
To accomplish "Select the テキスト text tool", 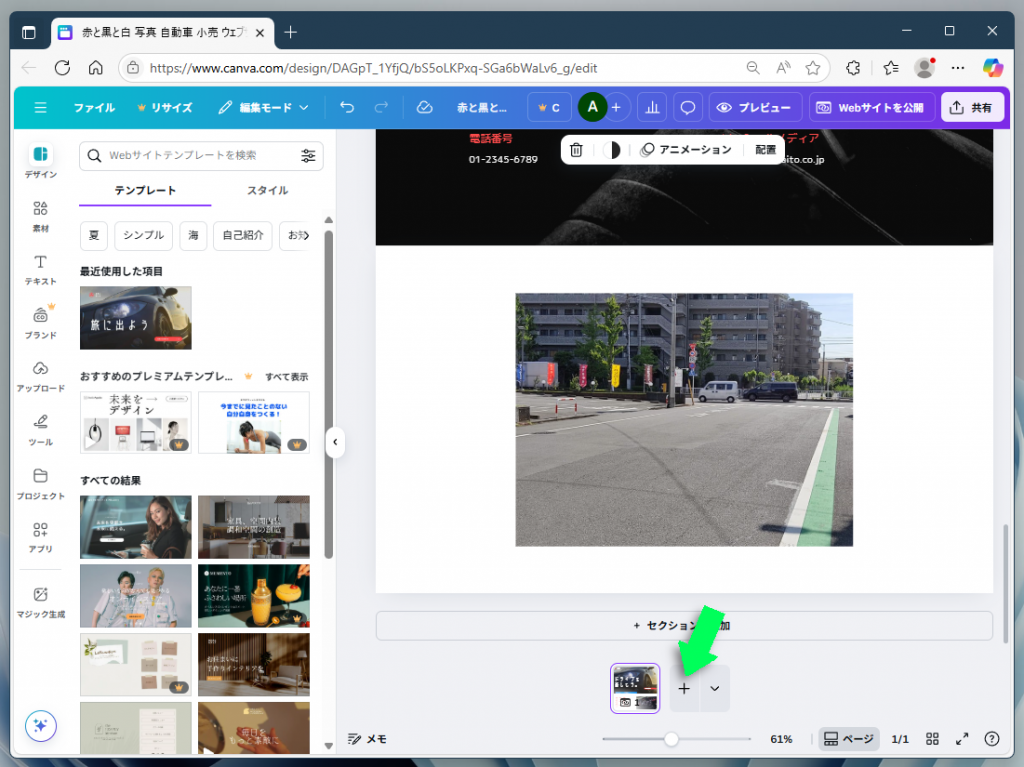I will click(x=40, y=269).
